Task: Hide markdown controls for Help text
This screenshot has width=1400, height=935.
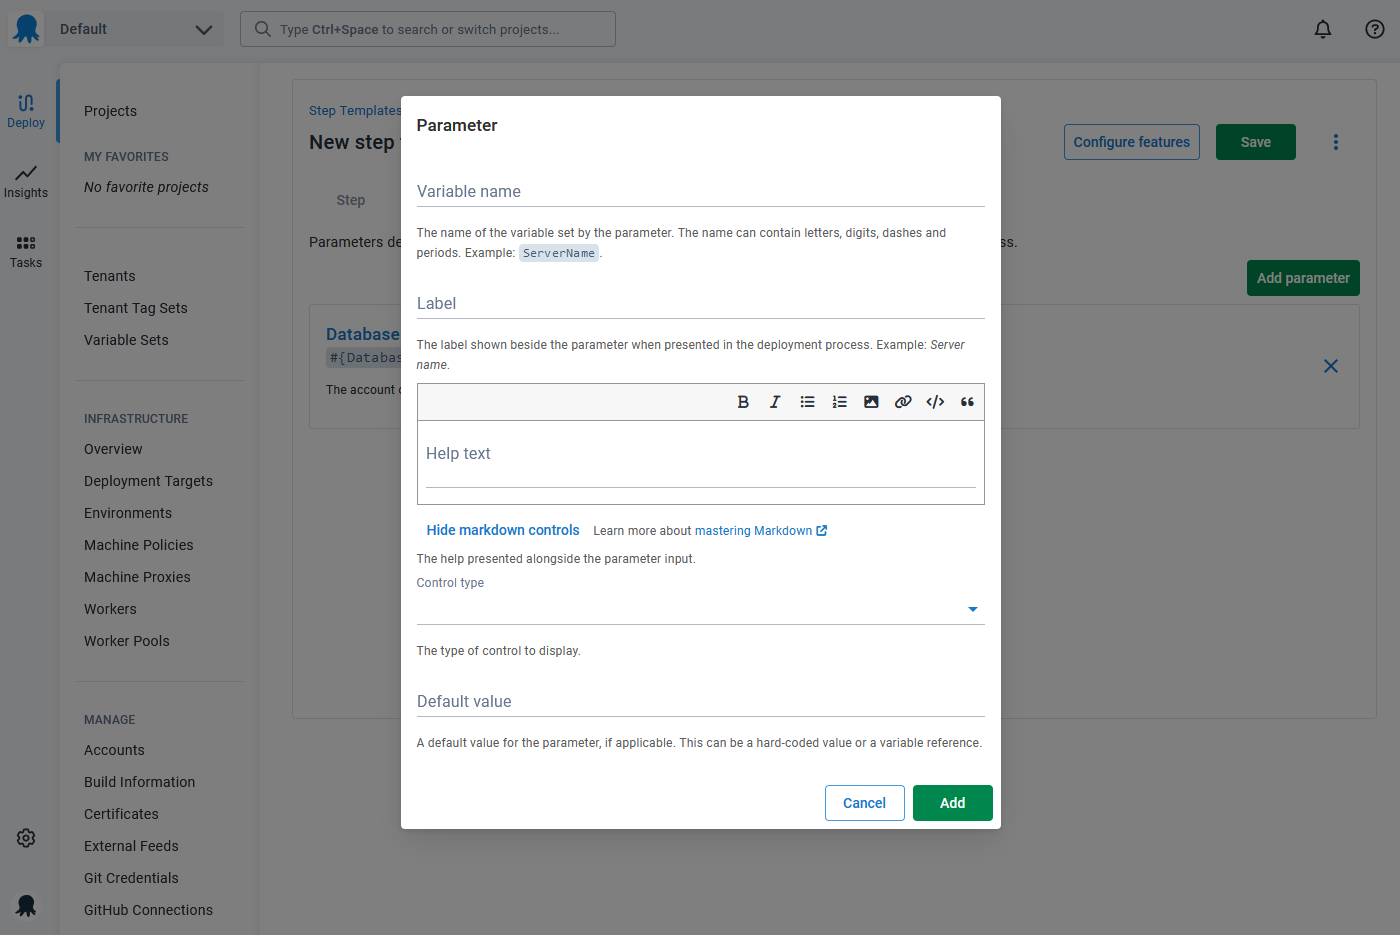Action: [503, 530]
